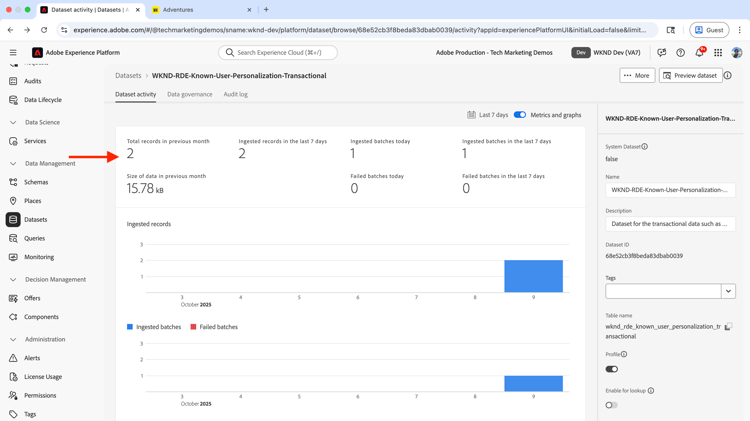Screen dimensions: 750x421
Task: Click the Dataset ID value 68e52cb3f8beda83dbab0039
Action: pyautogui.click(x=644, y=256)
